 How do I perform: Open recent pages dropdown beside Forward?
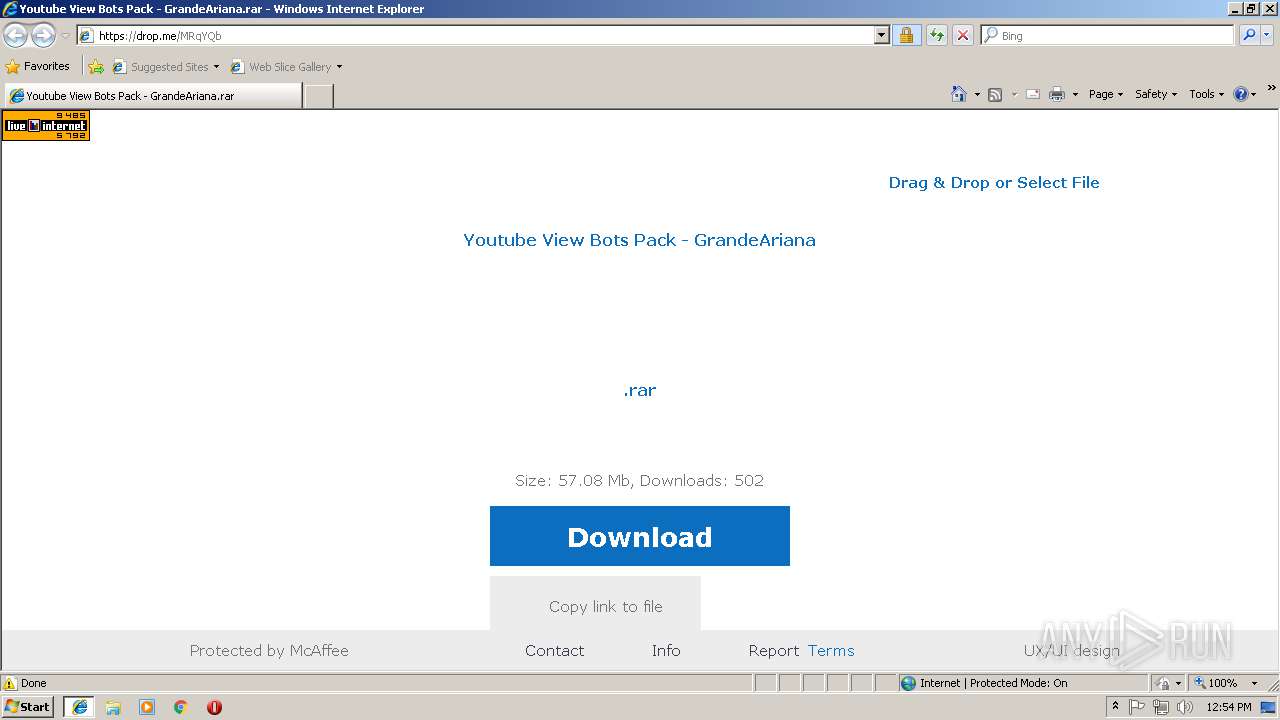pos(65,36)
